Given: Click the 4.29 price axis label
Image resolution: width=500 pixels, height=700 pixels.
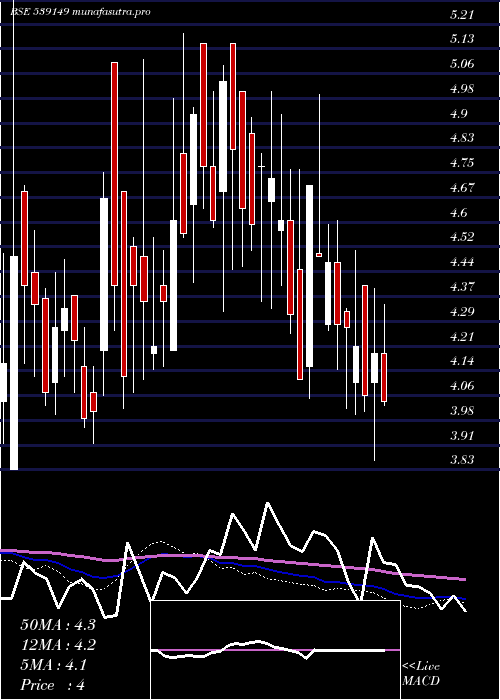Looking at the screenshot, I should [x=461, y=312].
